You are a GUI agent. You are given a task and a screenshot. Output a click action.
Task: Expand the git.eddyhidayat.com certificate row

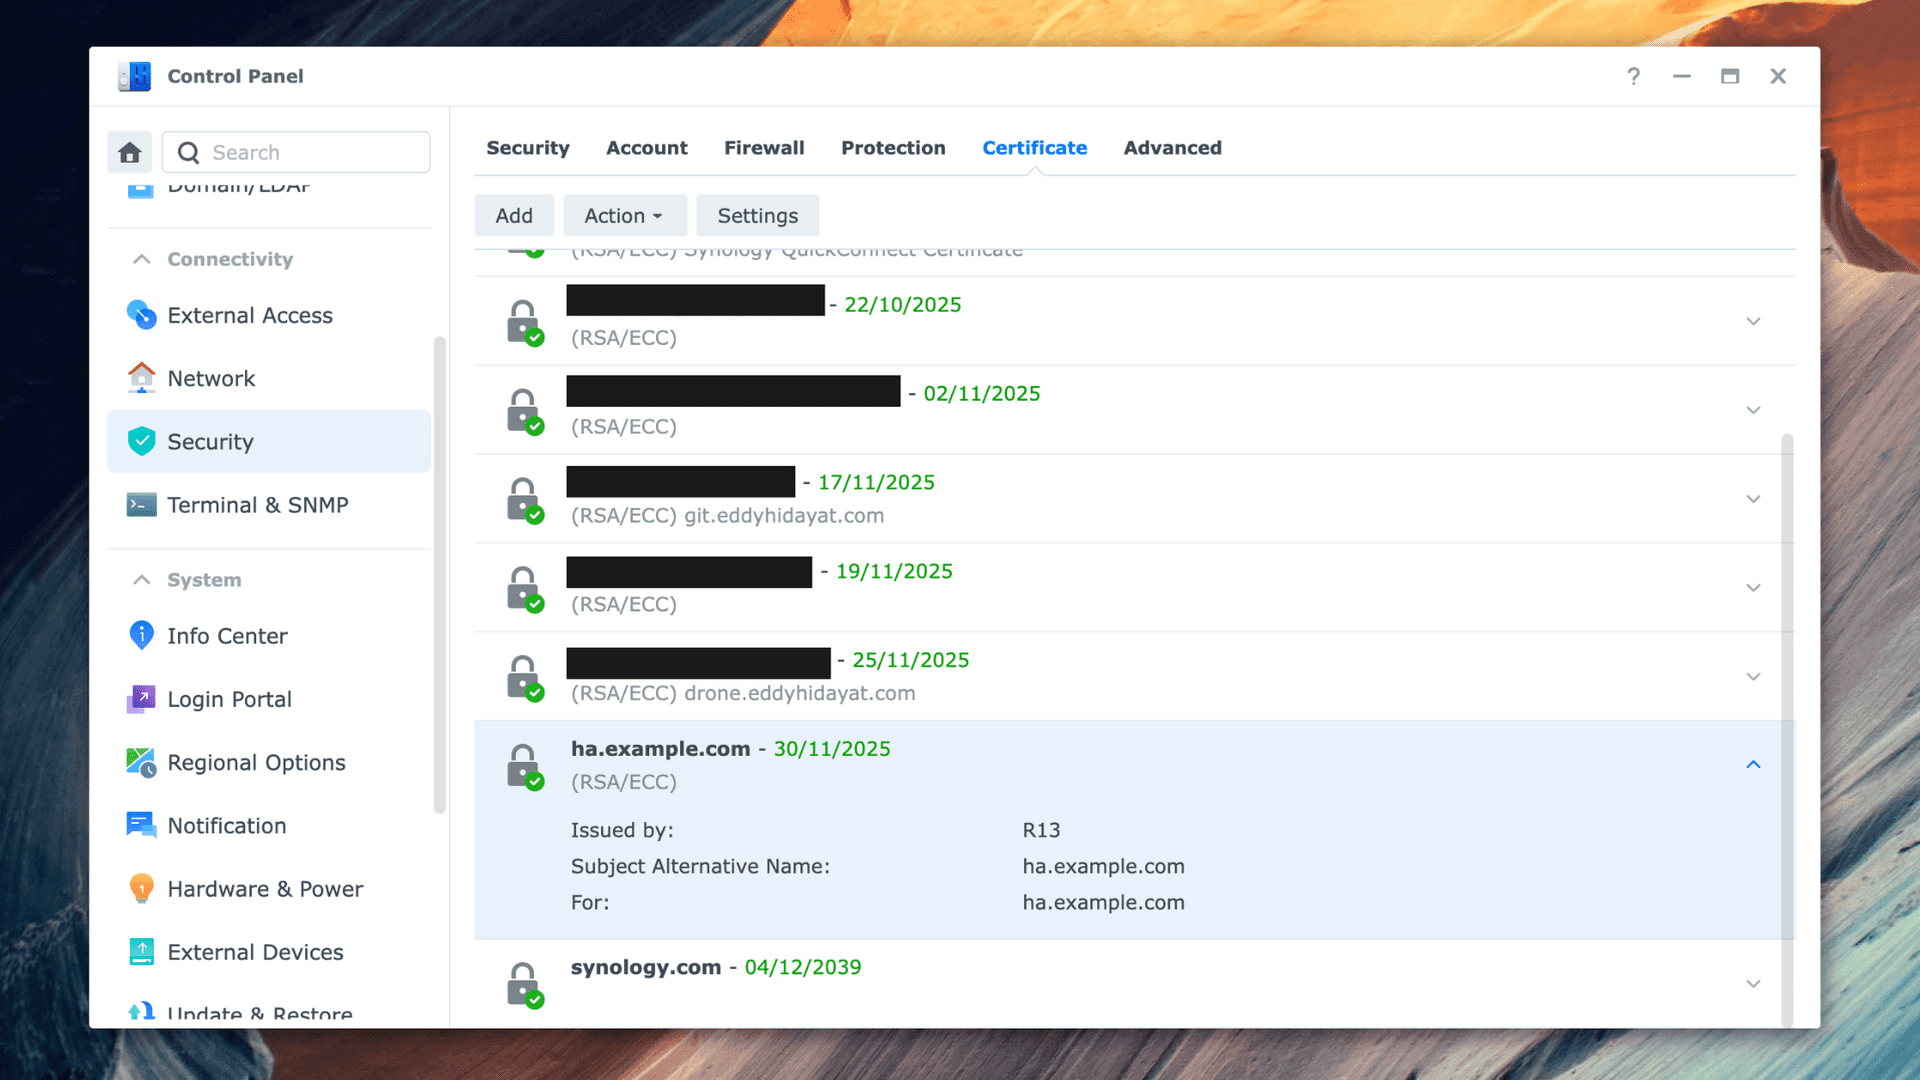point(1752,499)
